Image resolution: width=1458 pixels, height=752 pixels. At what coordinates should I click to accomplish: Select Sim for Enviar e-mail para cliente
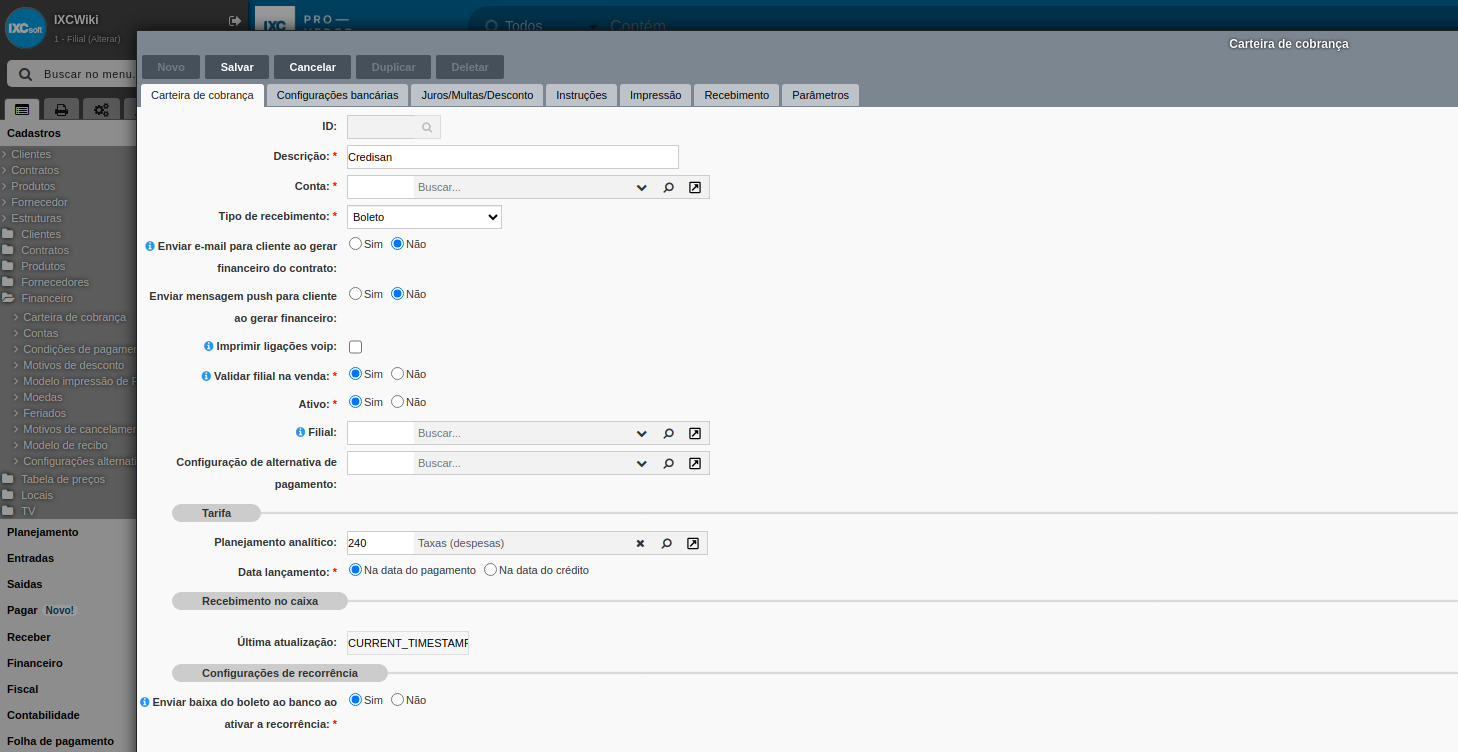point(355,243)
